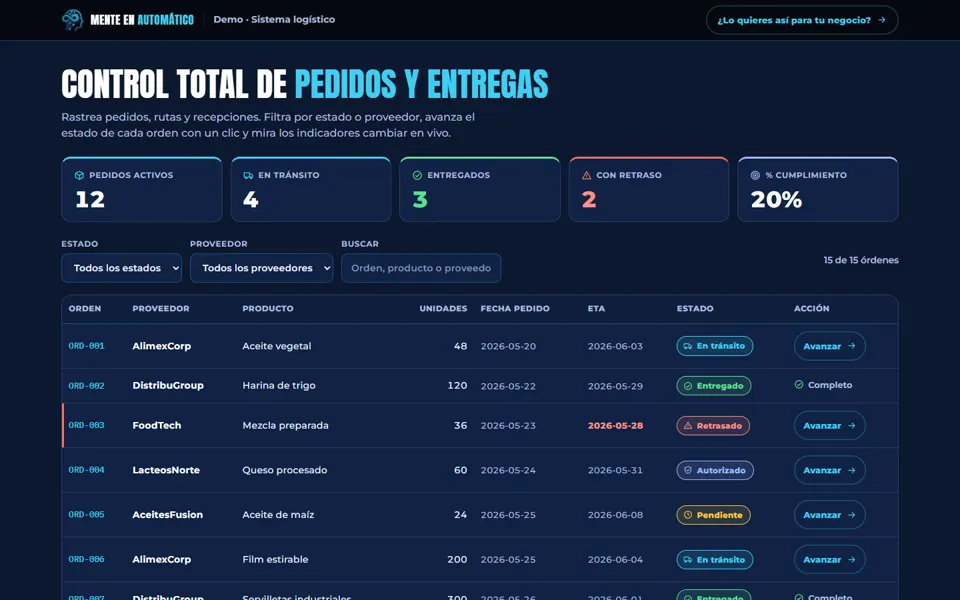Open the '¿Lo quieres así para tu negocio?' link

click(802, 20)
